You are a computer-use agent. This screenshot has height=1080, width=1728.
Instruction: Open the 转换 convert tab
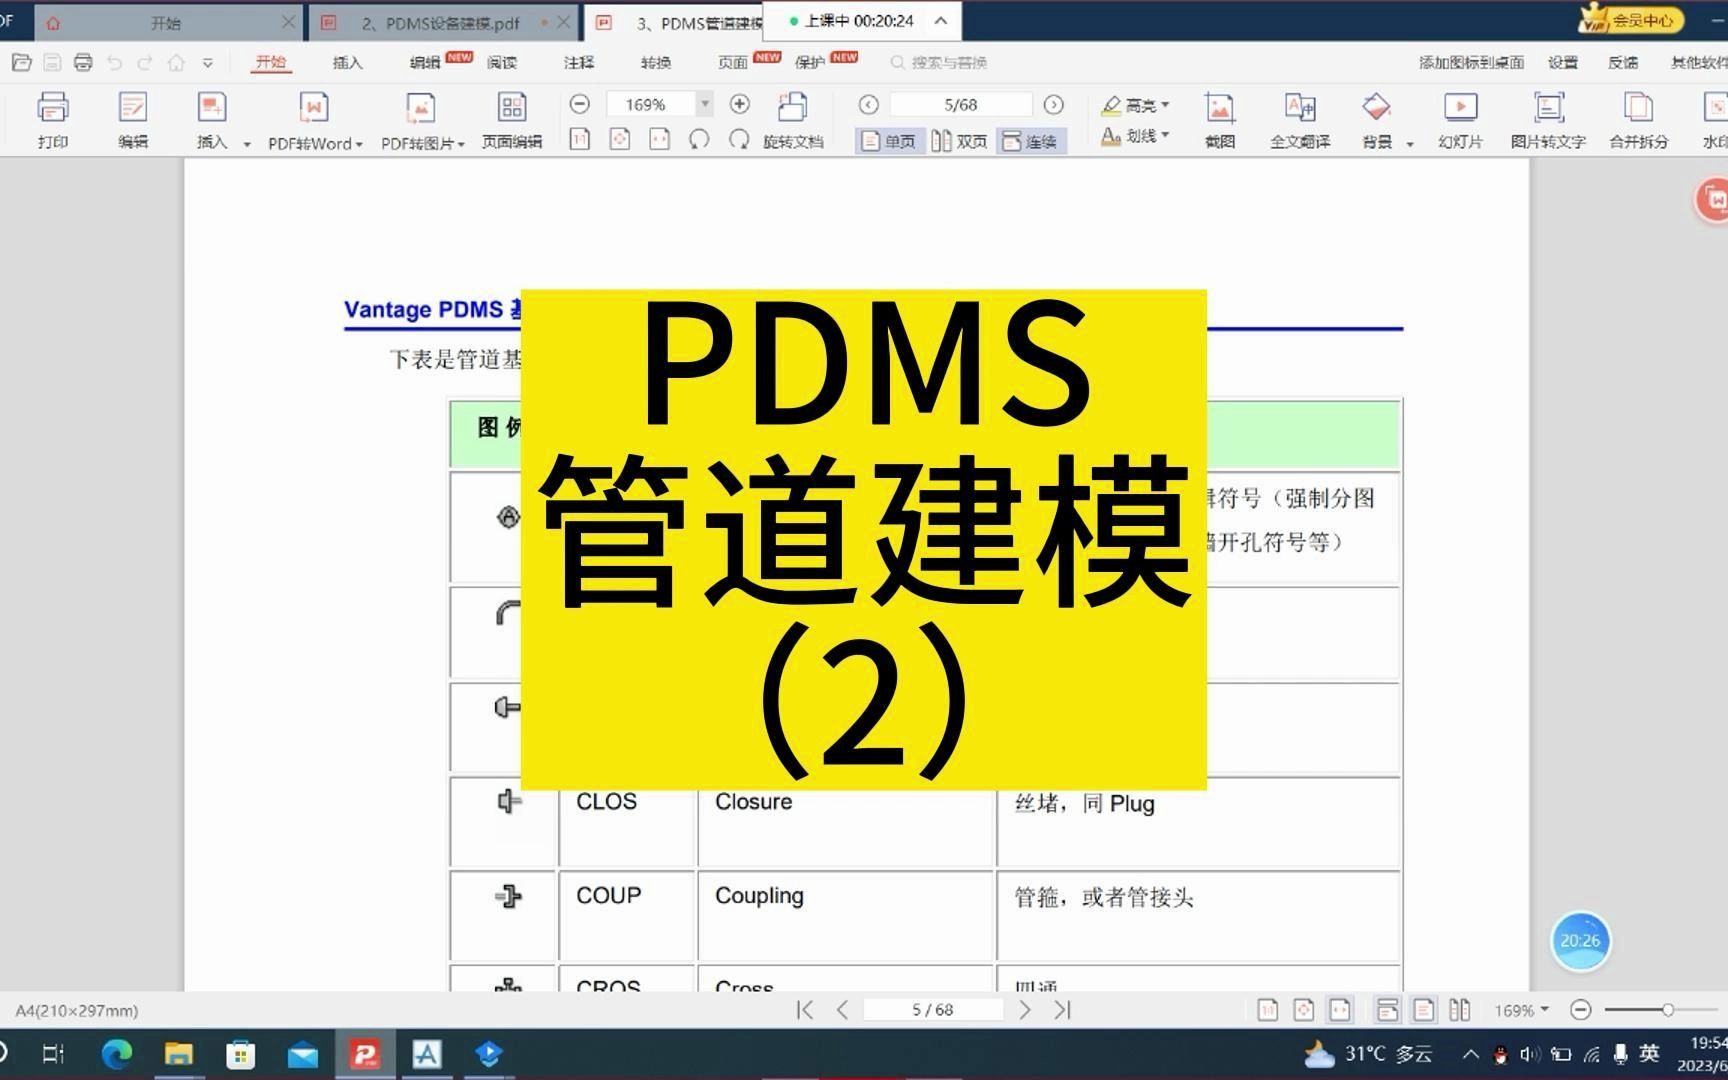(x=655, y=62)
